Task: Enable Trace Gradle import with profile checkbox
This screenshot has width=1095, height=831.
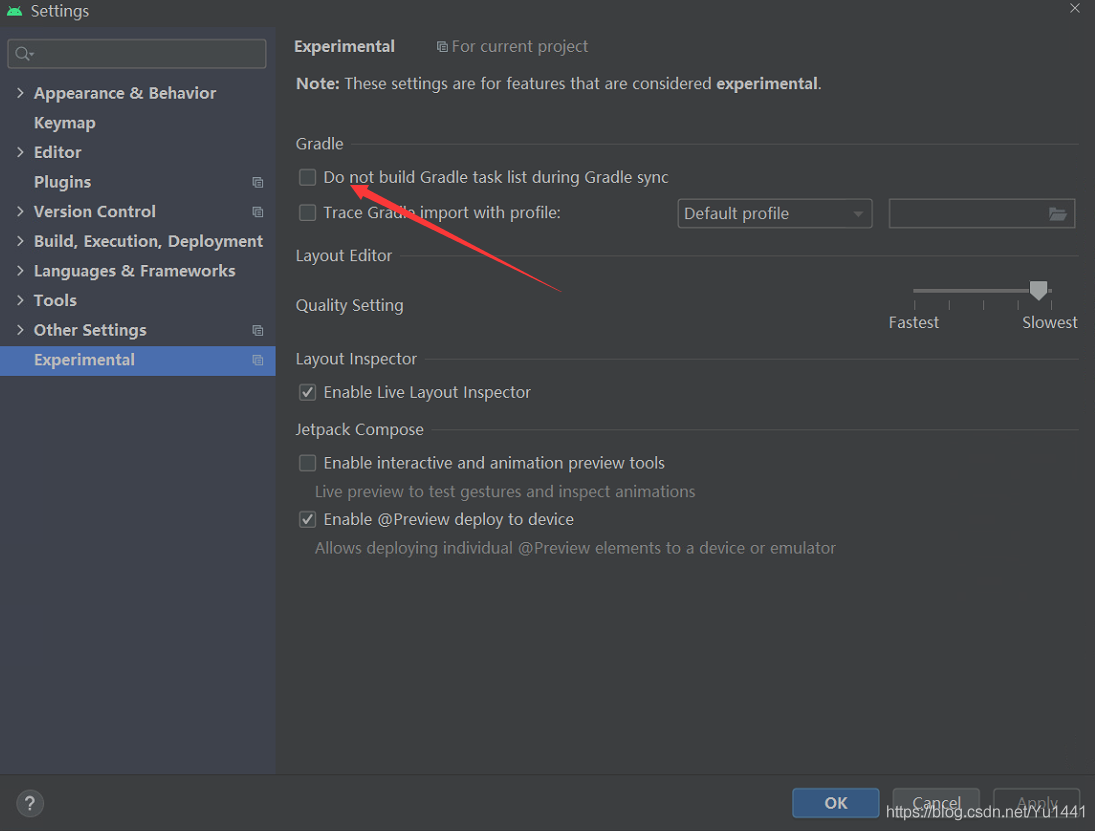Action: (307, 212)
